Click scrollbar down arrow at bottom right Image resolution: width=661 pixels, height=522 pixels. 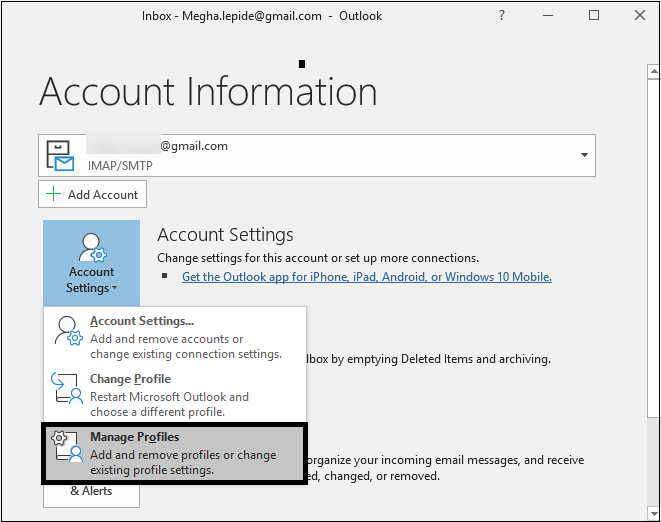click(654, 513)
